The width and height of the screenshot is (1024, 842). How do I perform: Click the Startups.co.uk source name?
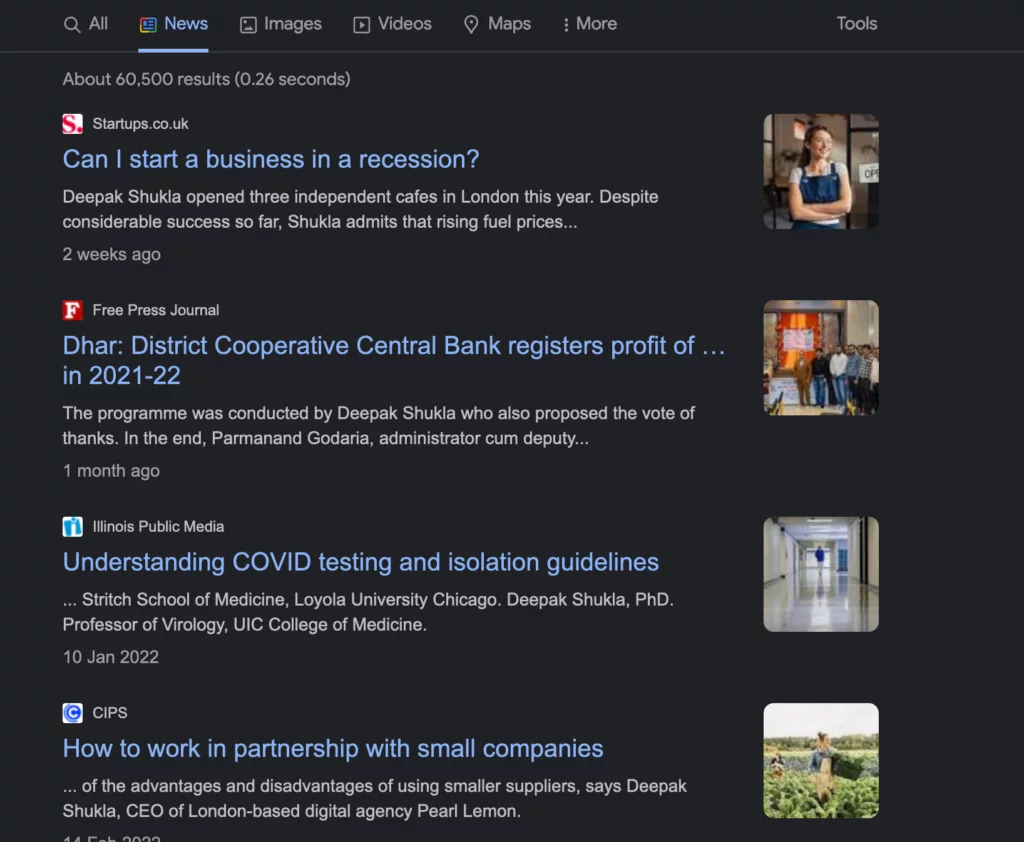point(140,123)
